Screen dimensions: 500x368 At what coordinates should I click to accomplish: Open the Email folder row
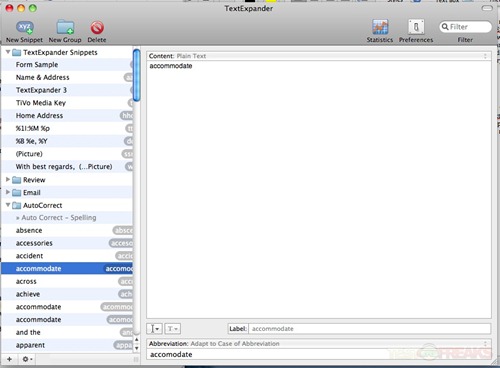[x=67, y=192]
